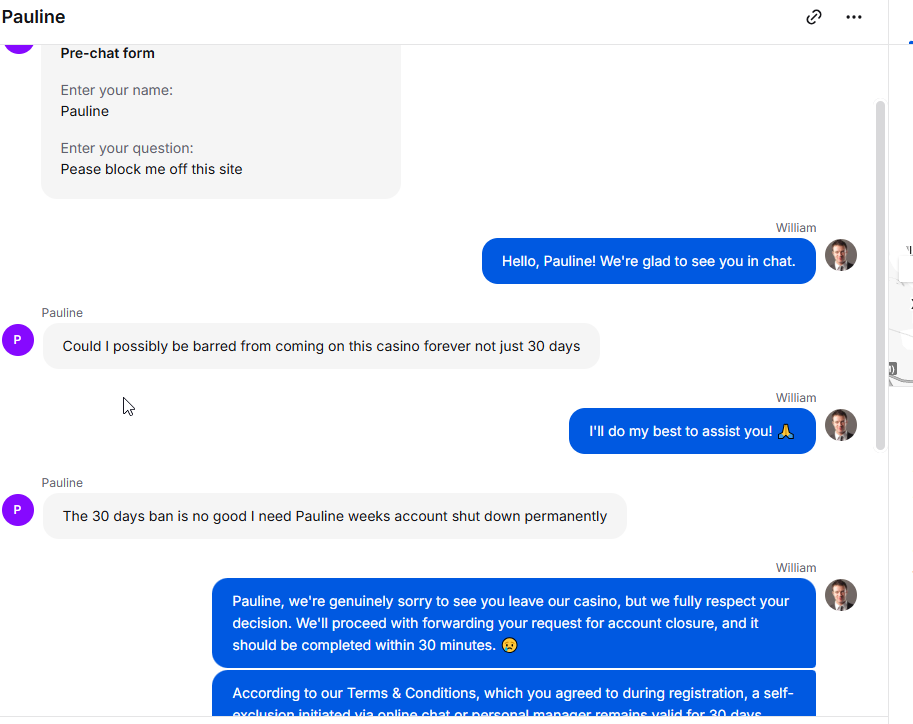Click the William sender label above greeting
This screenshot has height=724, width=913.
(795, 228)
